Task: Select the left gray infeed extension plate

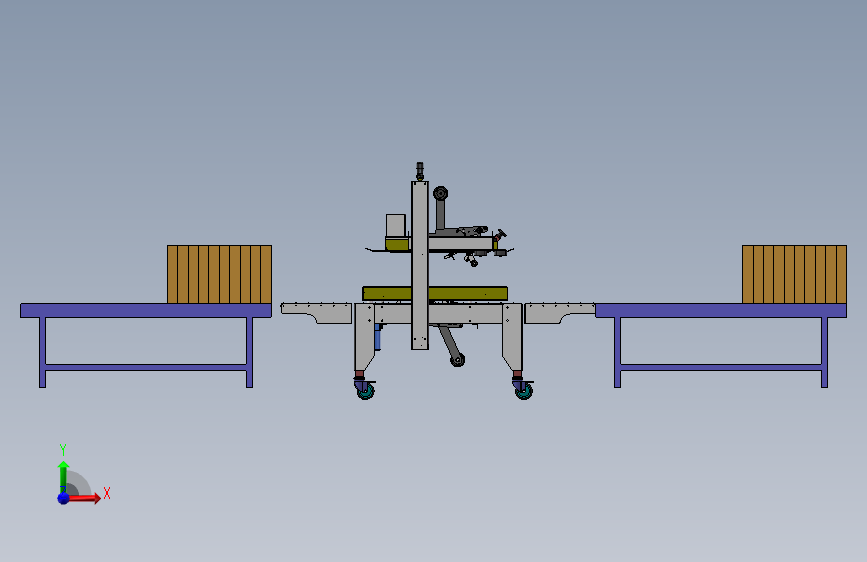Action: point(316,313)
